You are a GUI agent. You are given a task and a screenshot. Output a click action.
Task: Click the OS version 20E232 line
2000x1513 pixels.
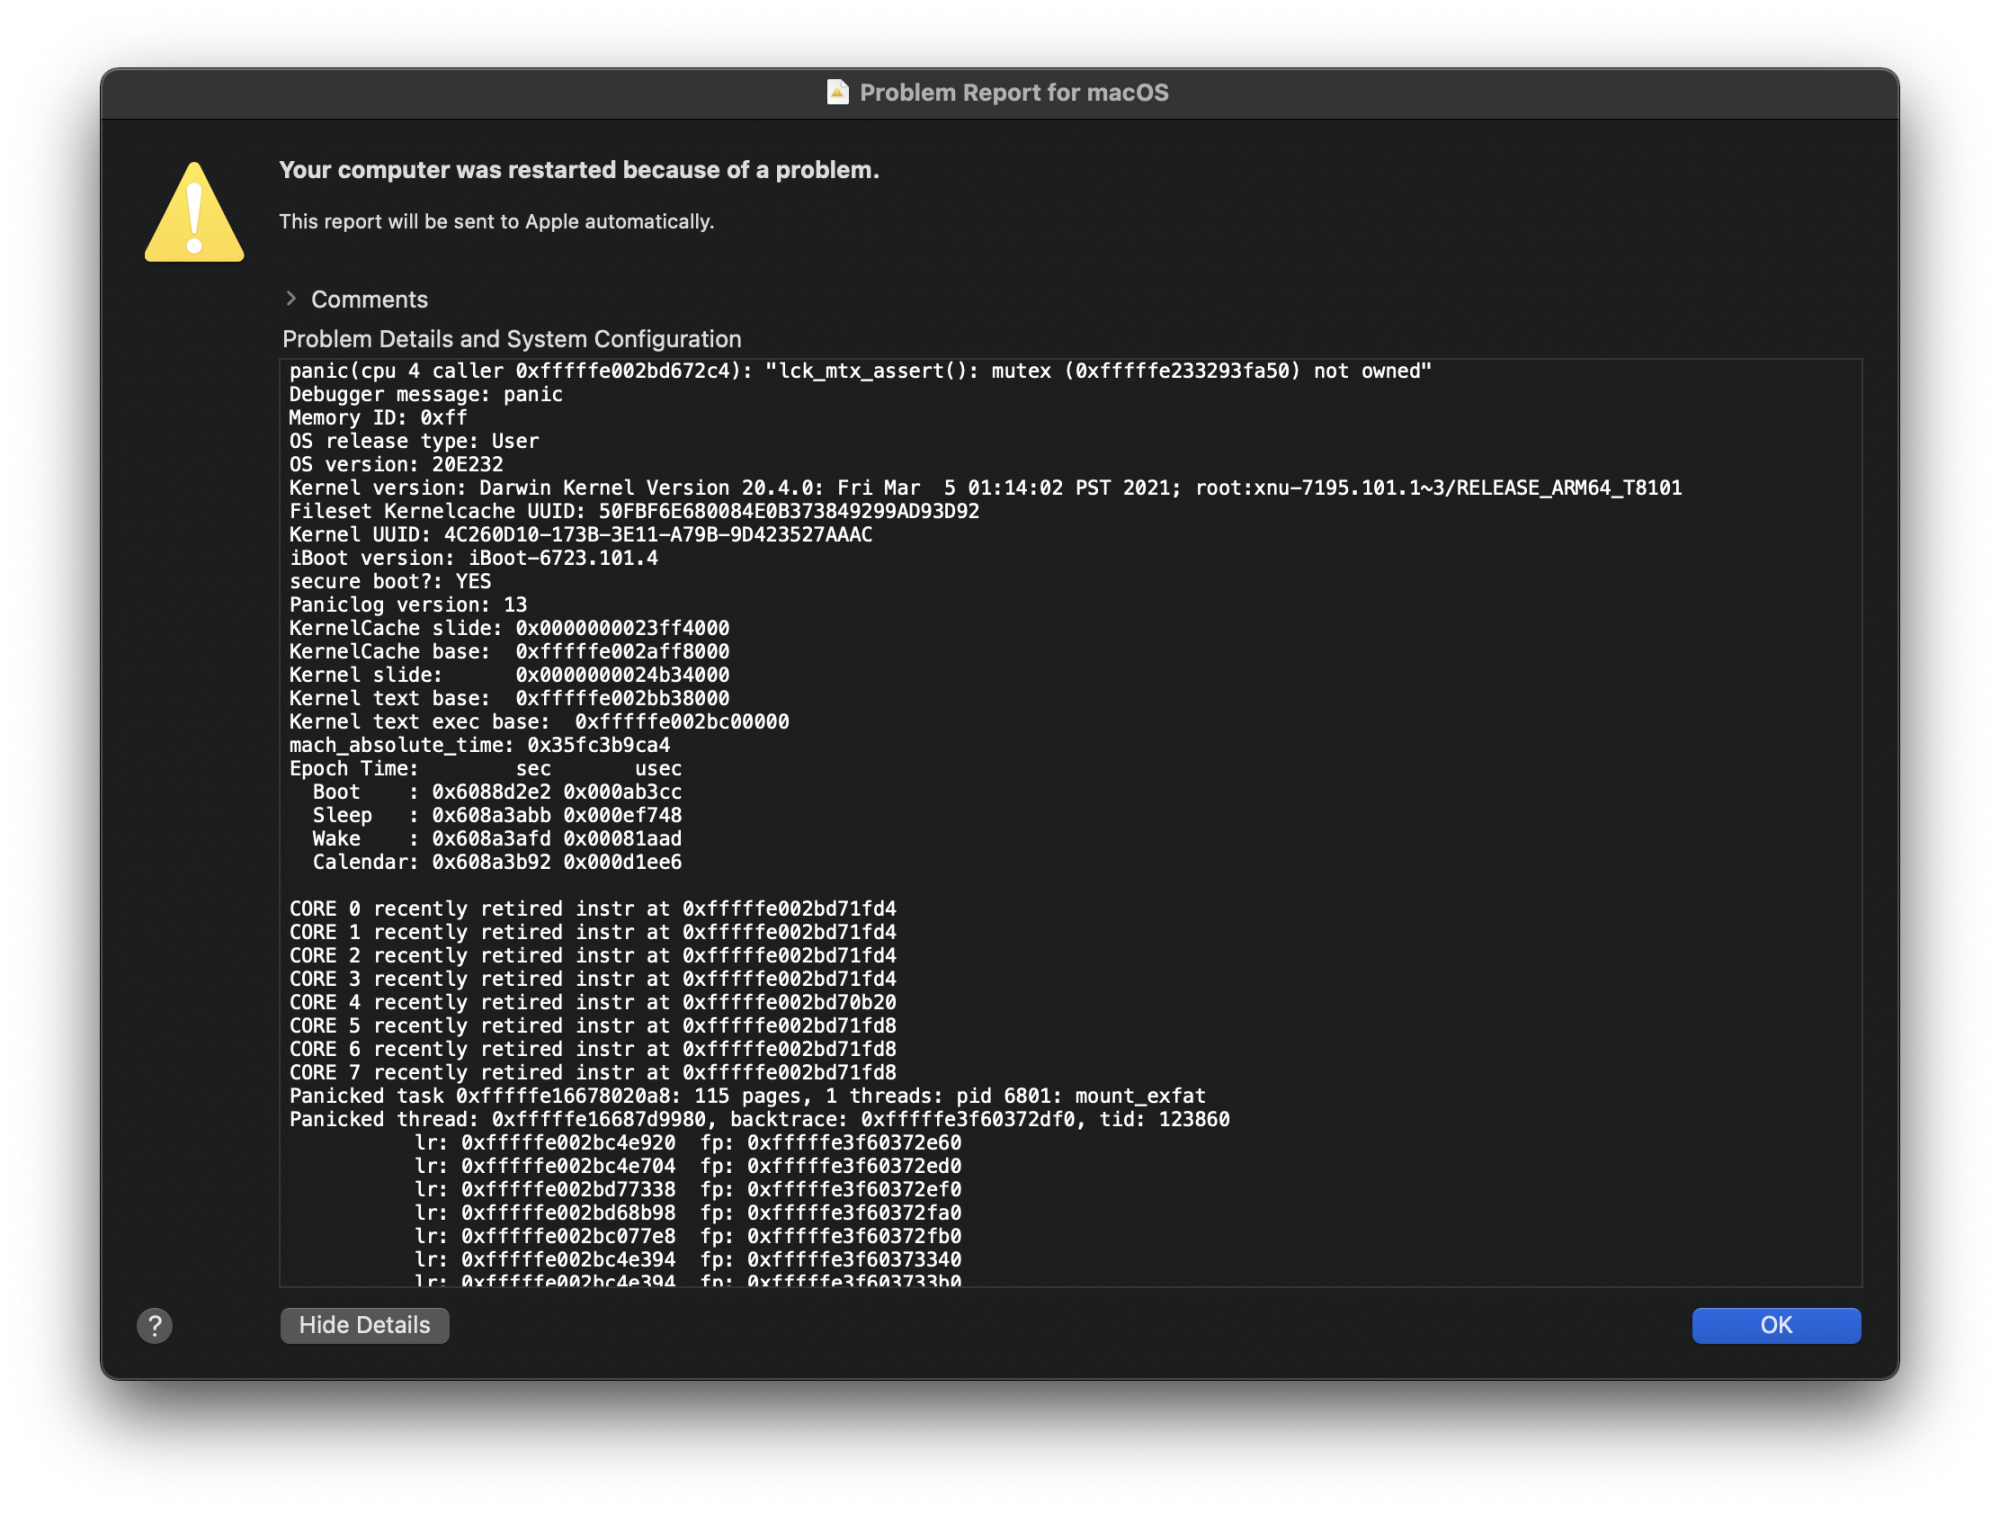click(x=396, y=465)
